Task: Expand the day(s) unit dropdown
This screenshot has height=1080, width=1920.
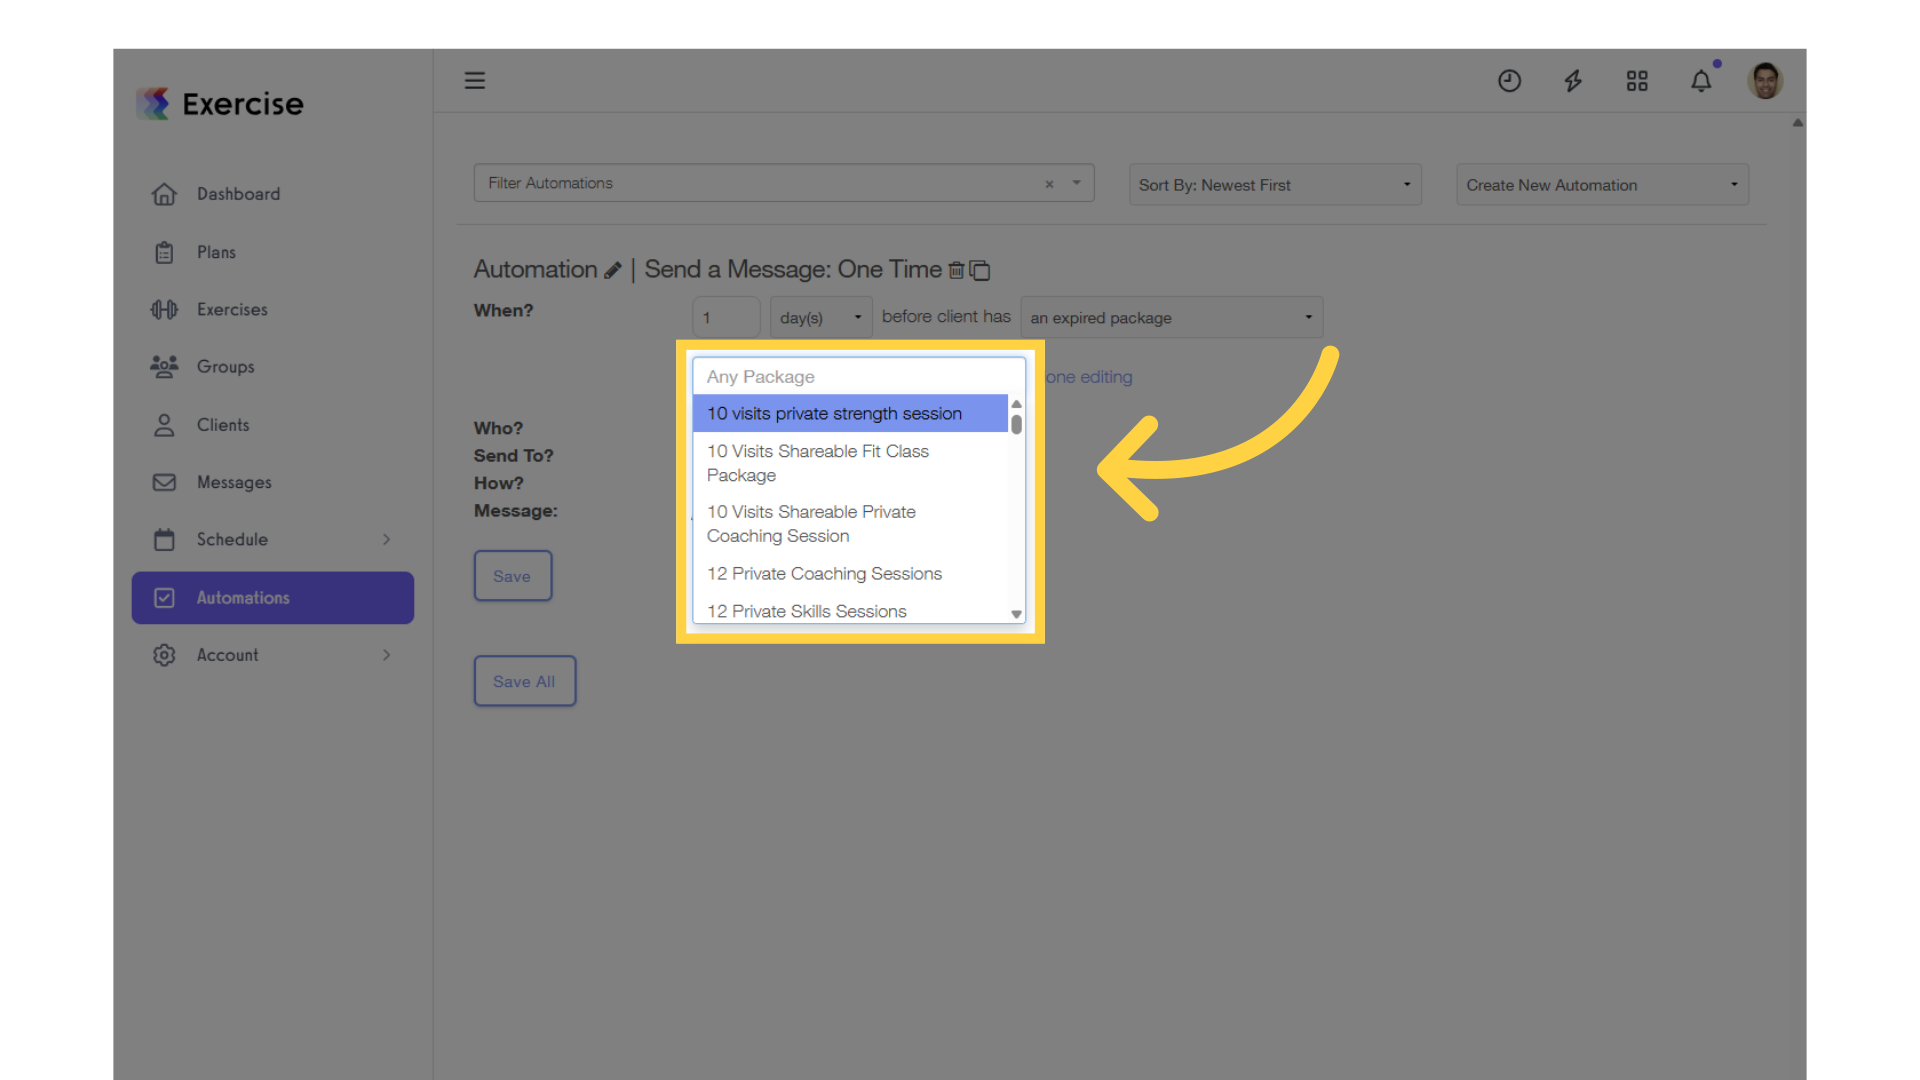Action: point(820,318)
